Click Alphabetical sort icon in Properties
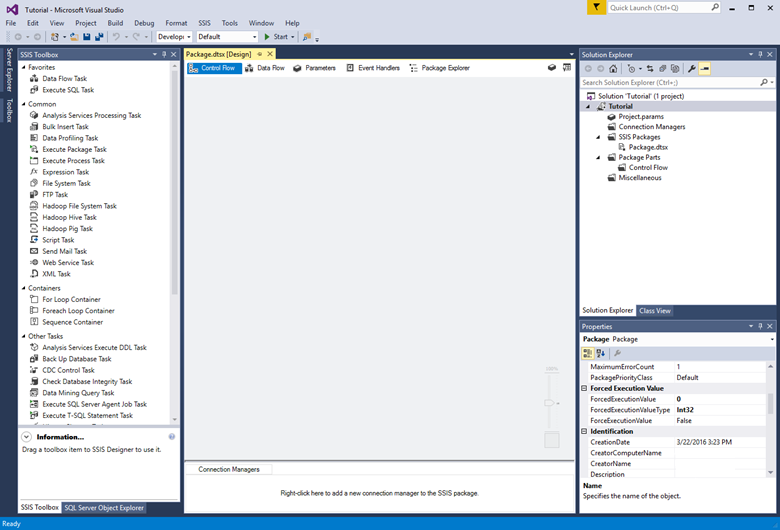This screenshot has width=780, height=530. [600, 353]
